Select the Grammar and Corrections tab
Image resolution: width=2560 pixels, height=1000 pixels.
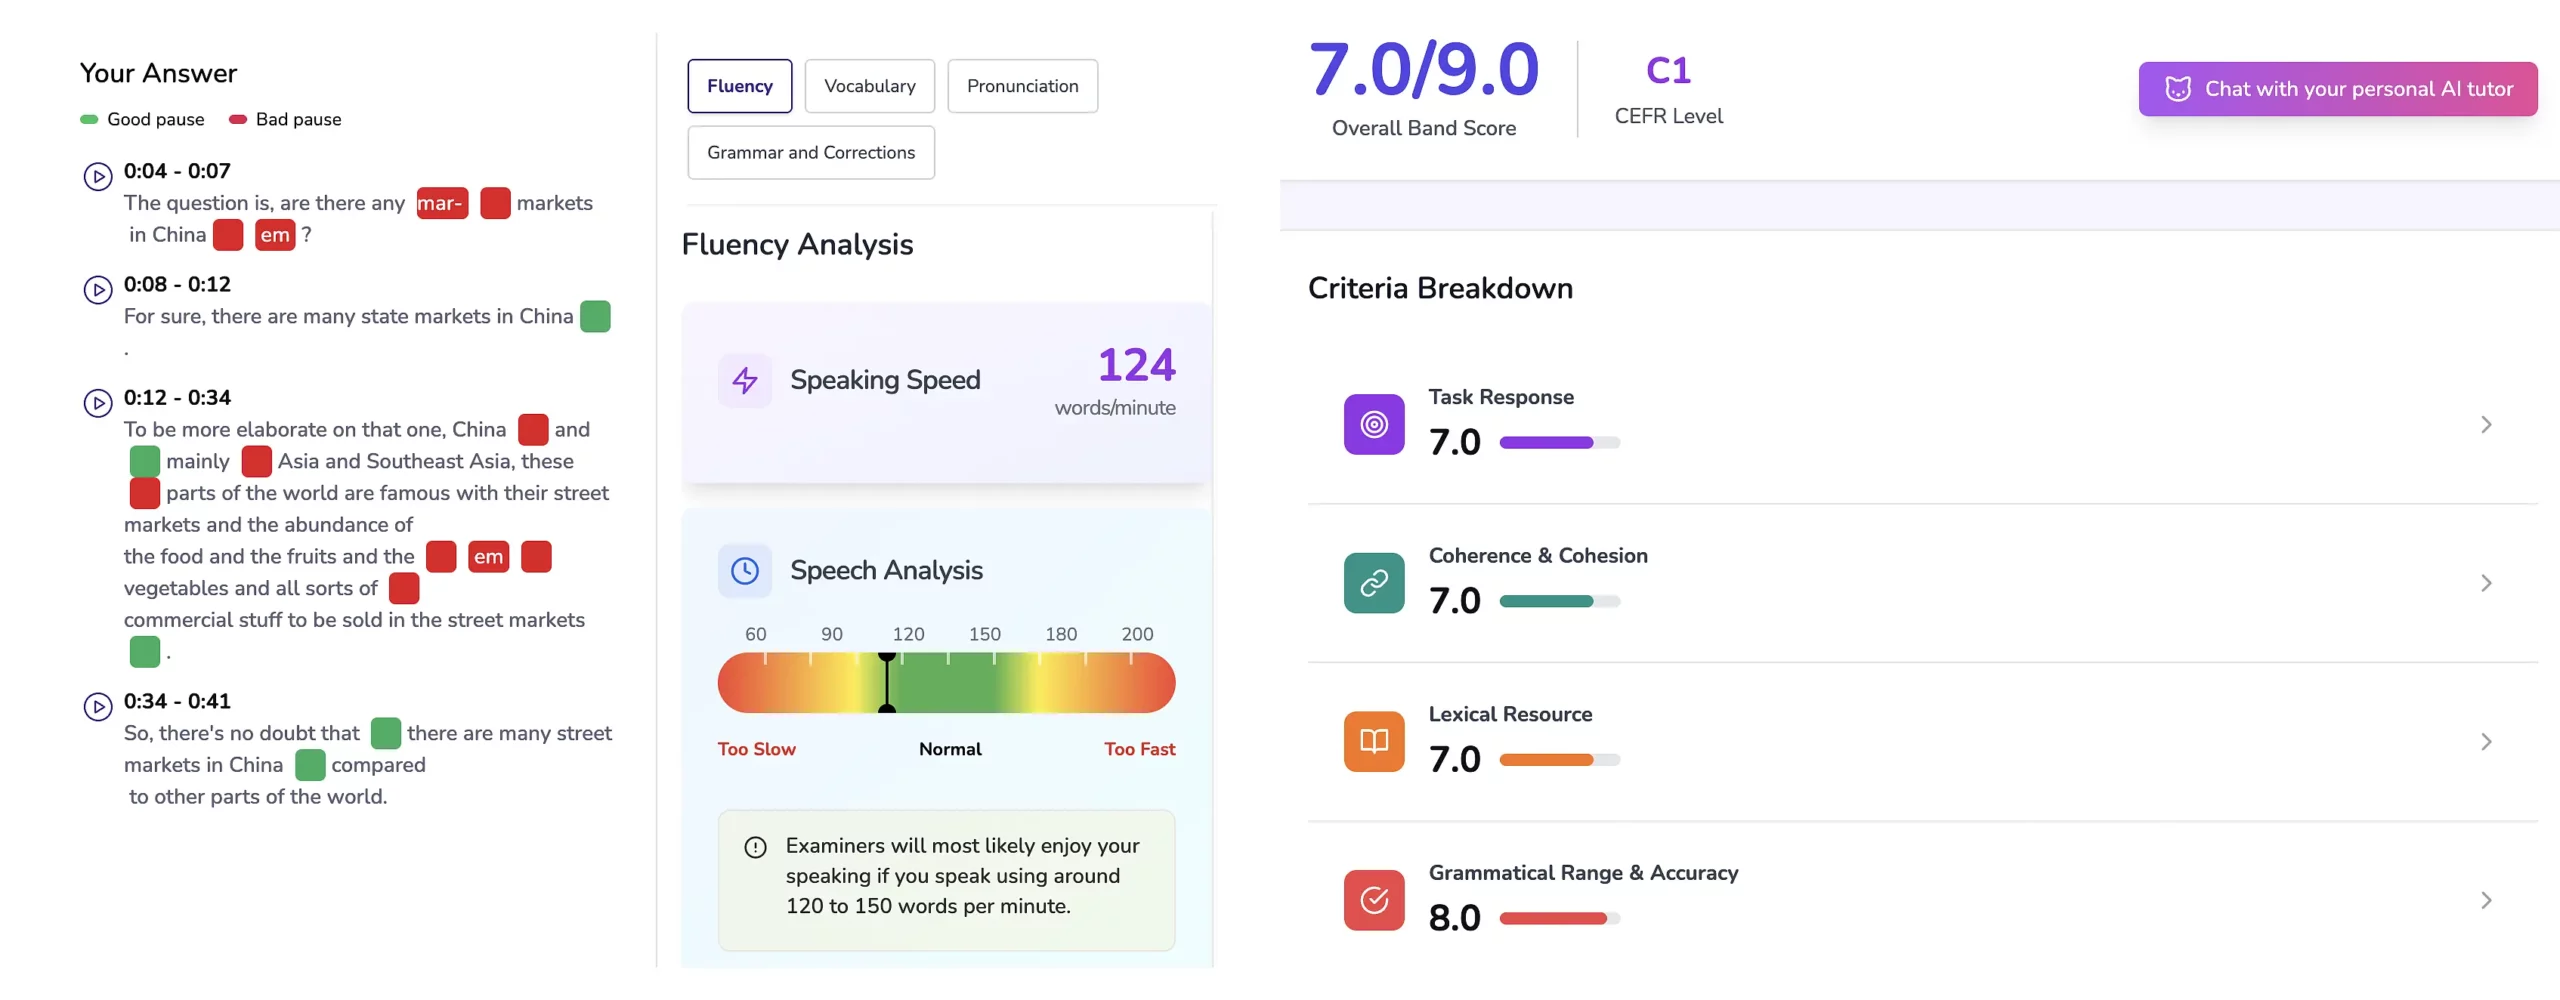[x=810, y=152]
